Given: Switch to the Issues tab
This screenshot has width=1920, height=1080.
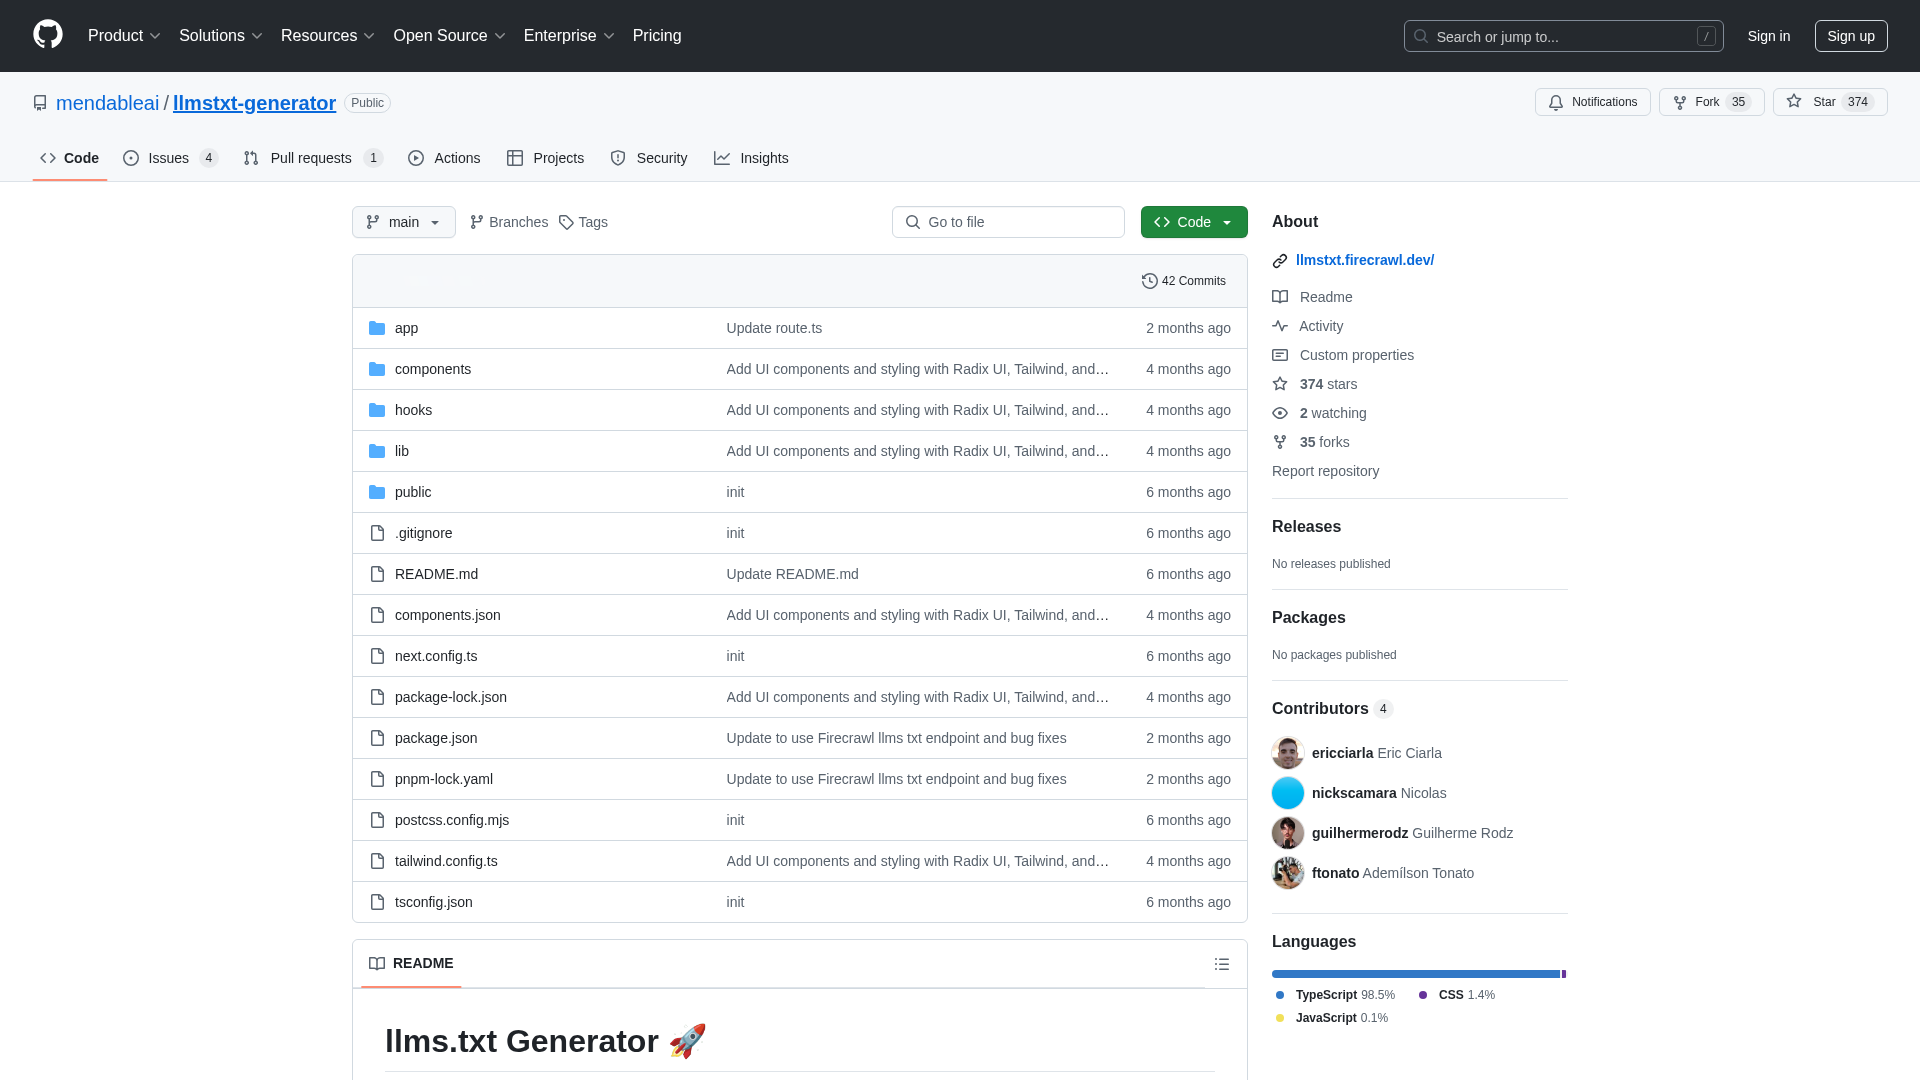Looking at the screenshot, I should point(171,158).
